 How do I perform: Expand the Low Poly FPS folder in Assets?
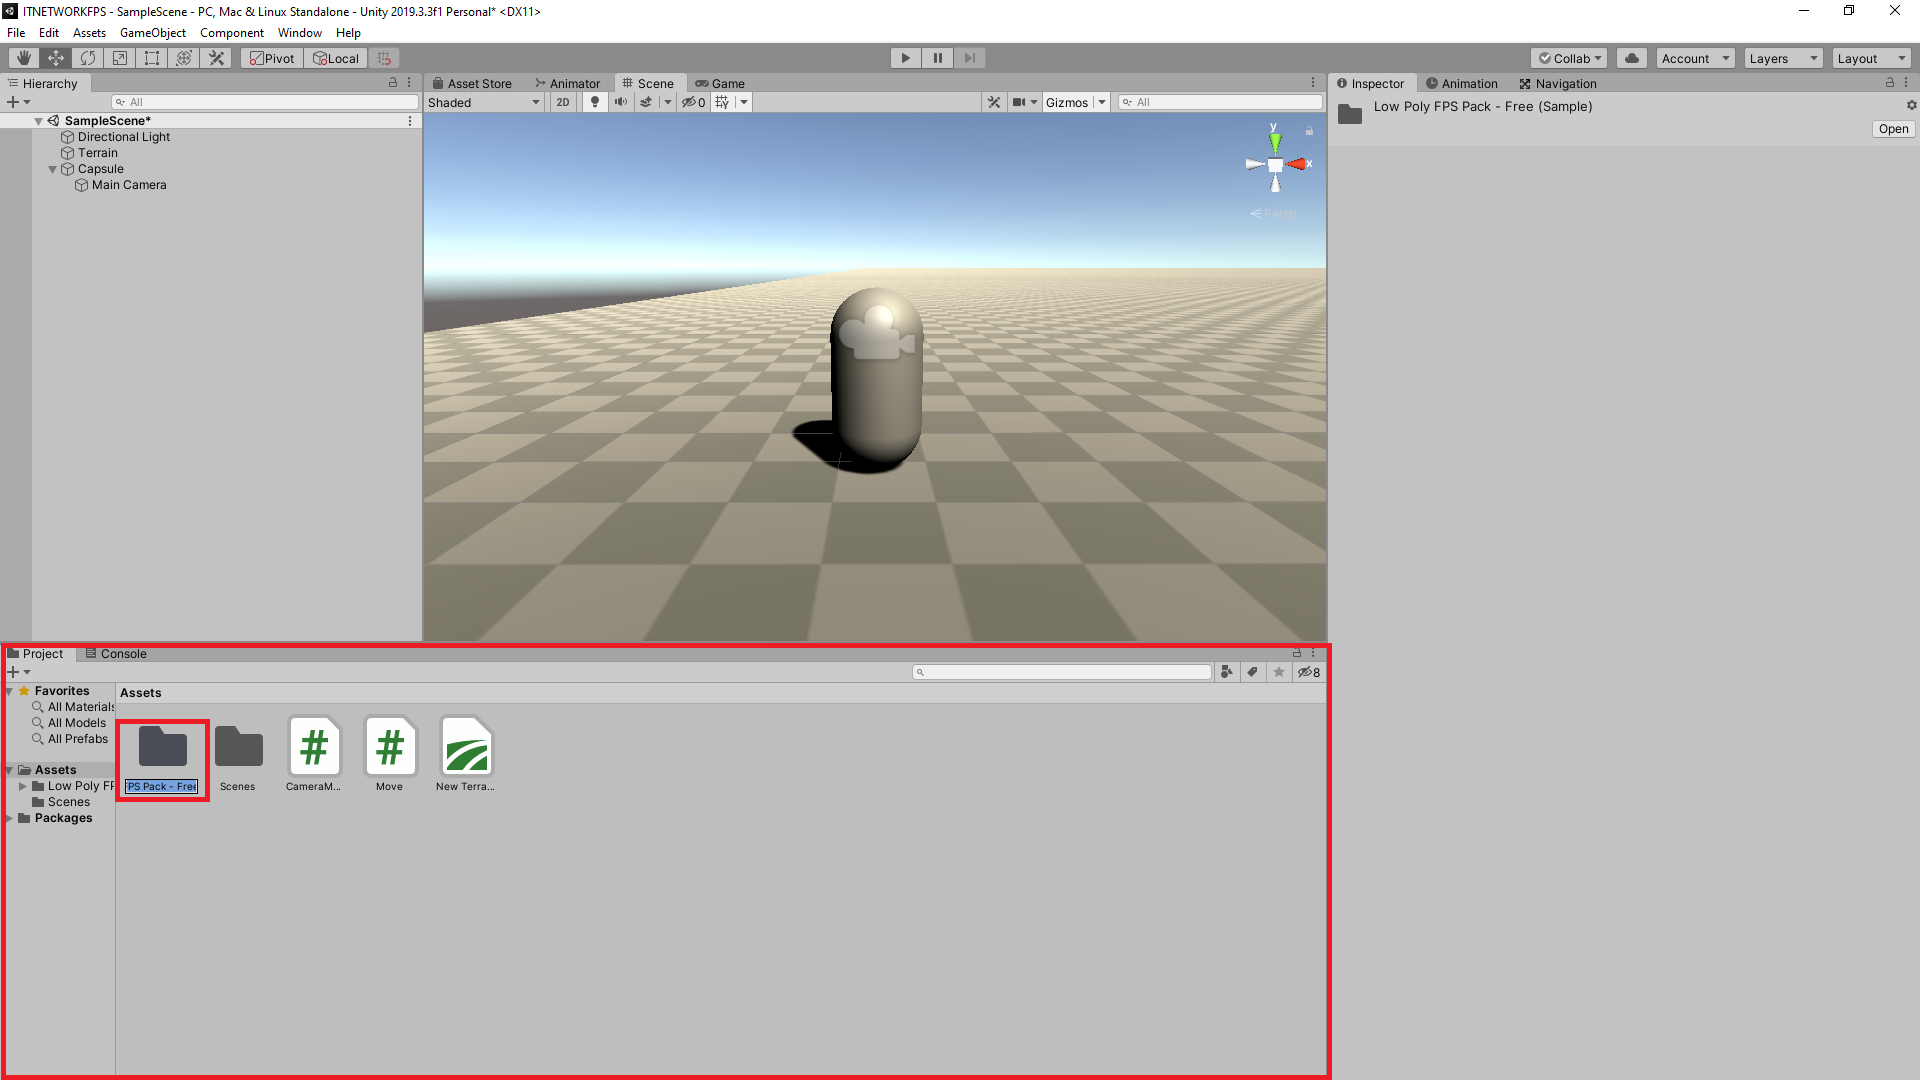(23, 785)
